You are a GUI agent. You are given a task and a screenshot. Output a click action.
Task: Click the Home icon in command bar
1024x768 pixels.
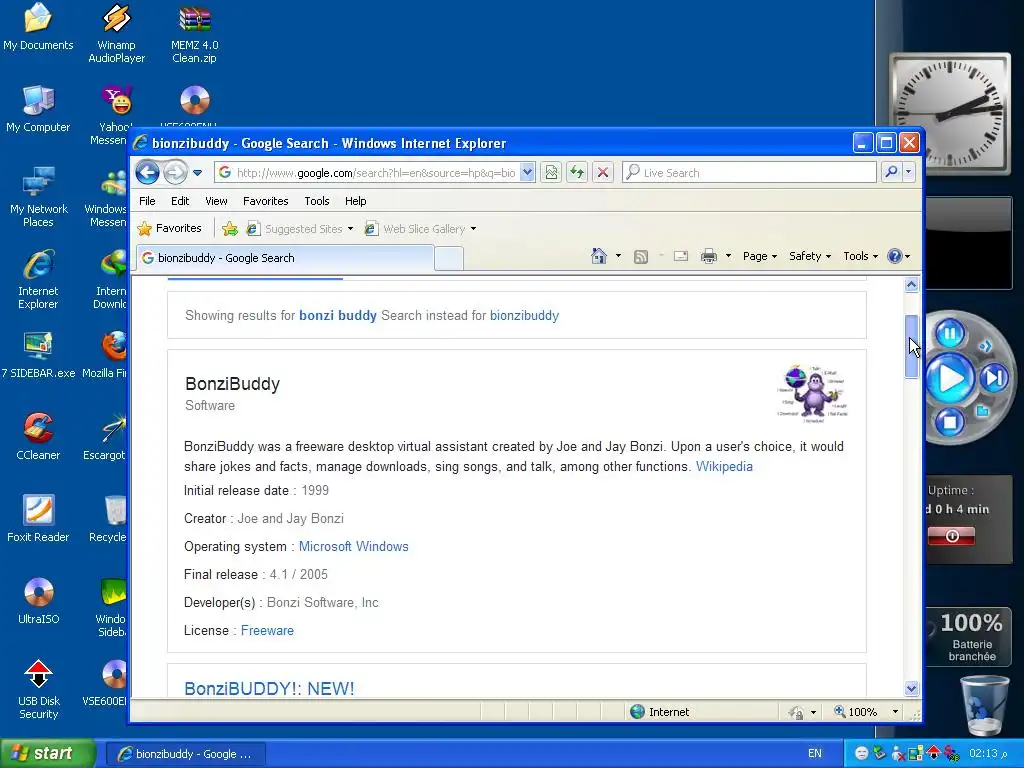click(599, 256)
